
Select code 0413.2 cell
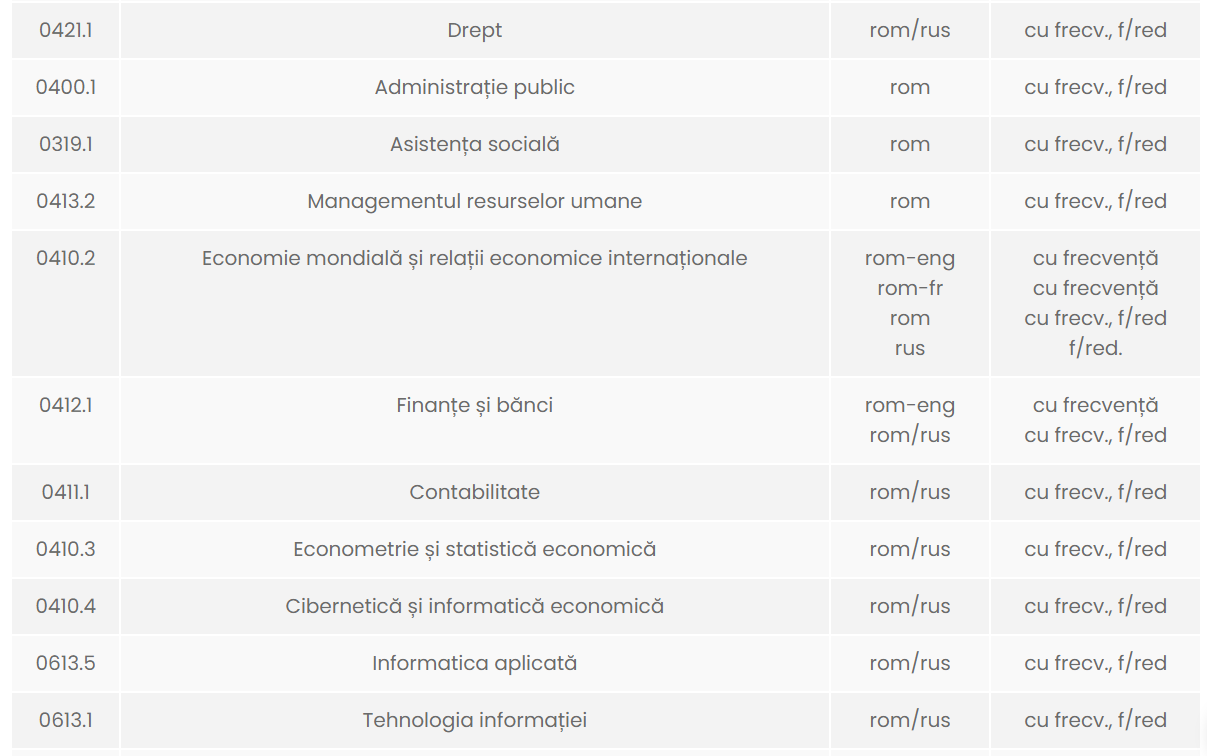click(66, 201)
